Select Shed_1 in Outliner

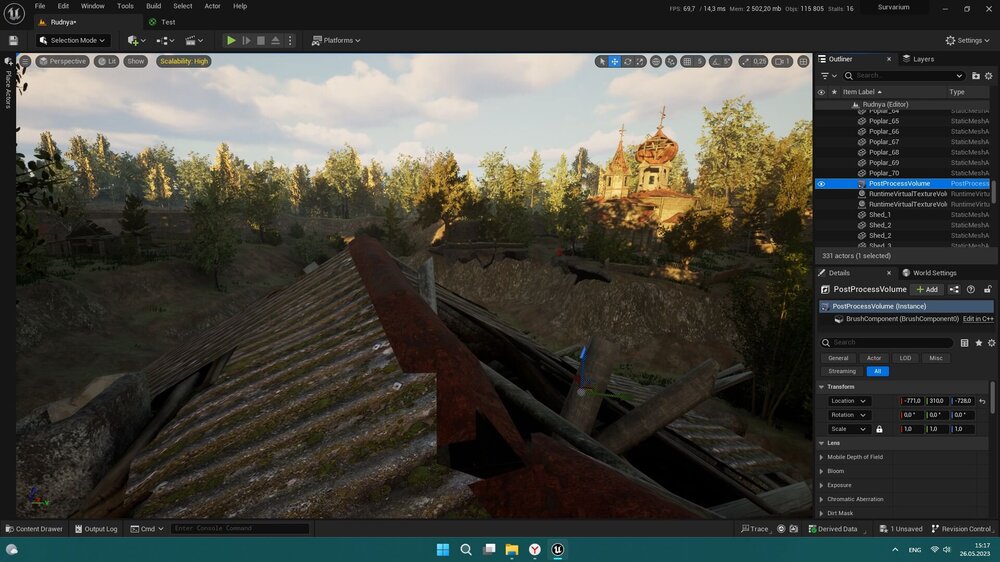[879, 215]
